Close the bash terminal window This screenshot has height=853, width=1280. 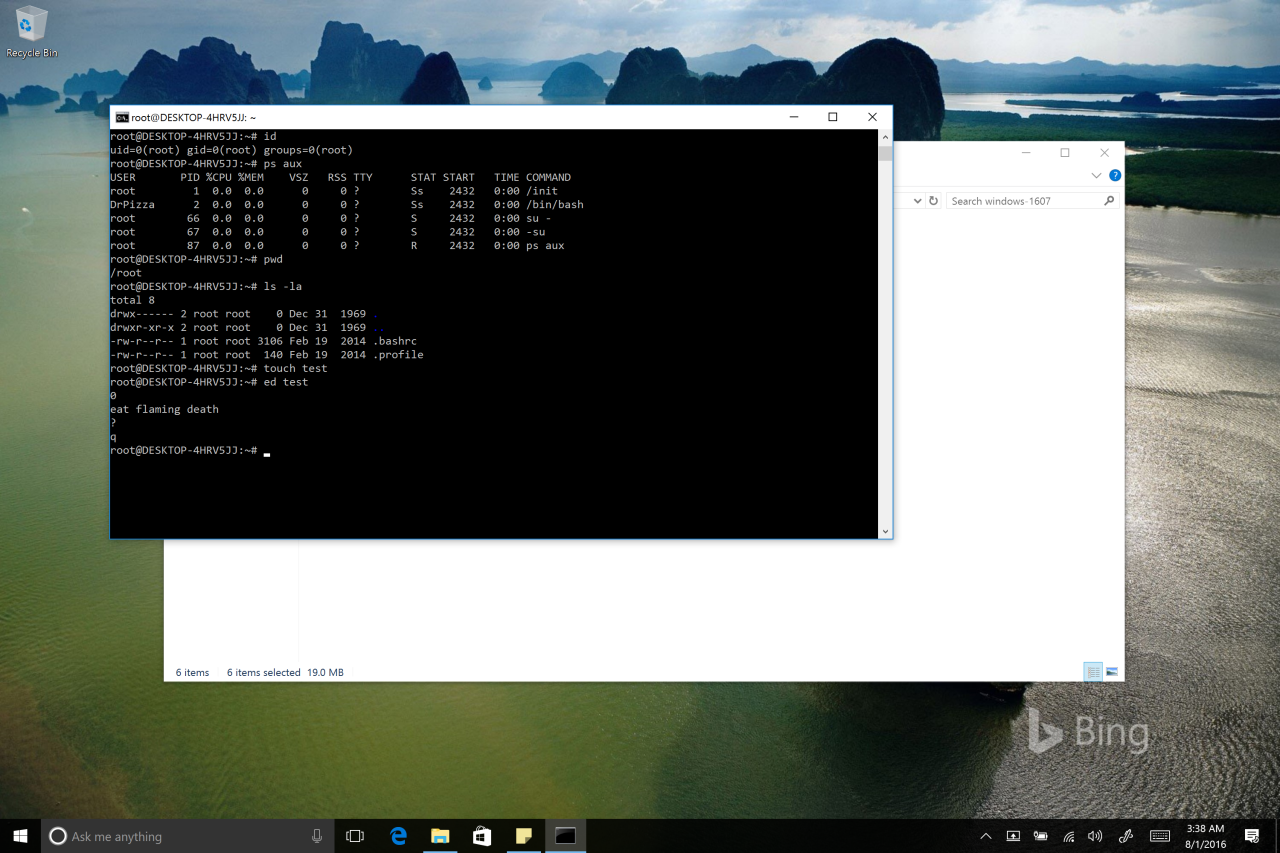coord(872,117)
